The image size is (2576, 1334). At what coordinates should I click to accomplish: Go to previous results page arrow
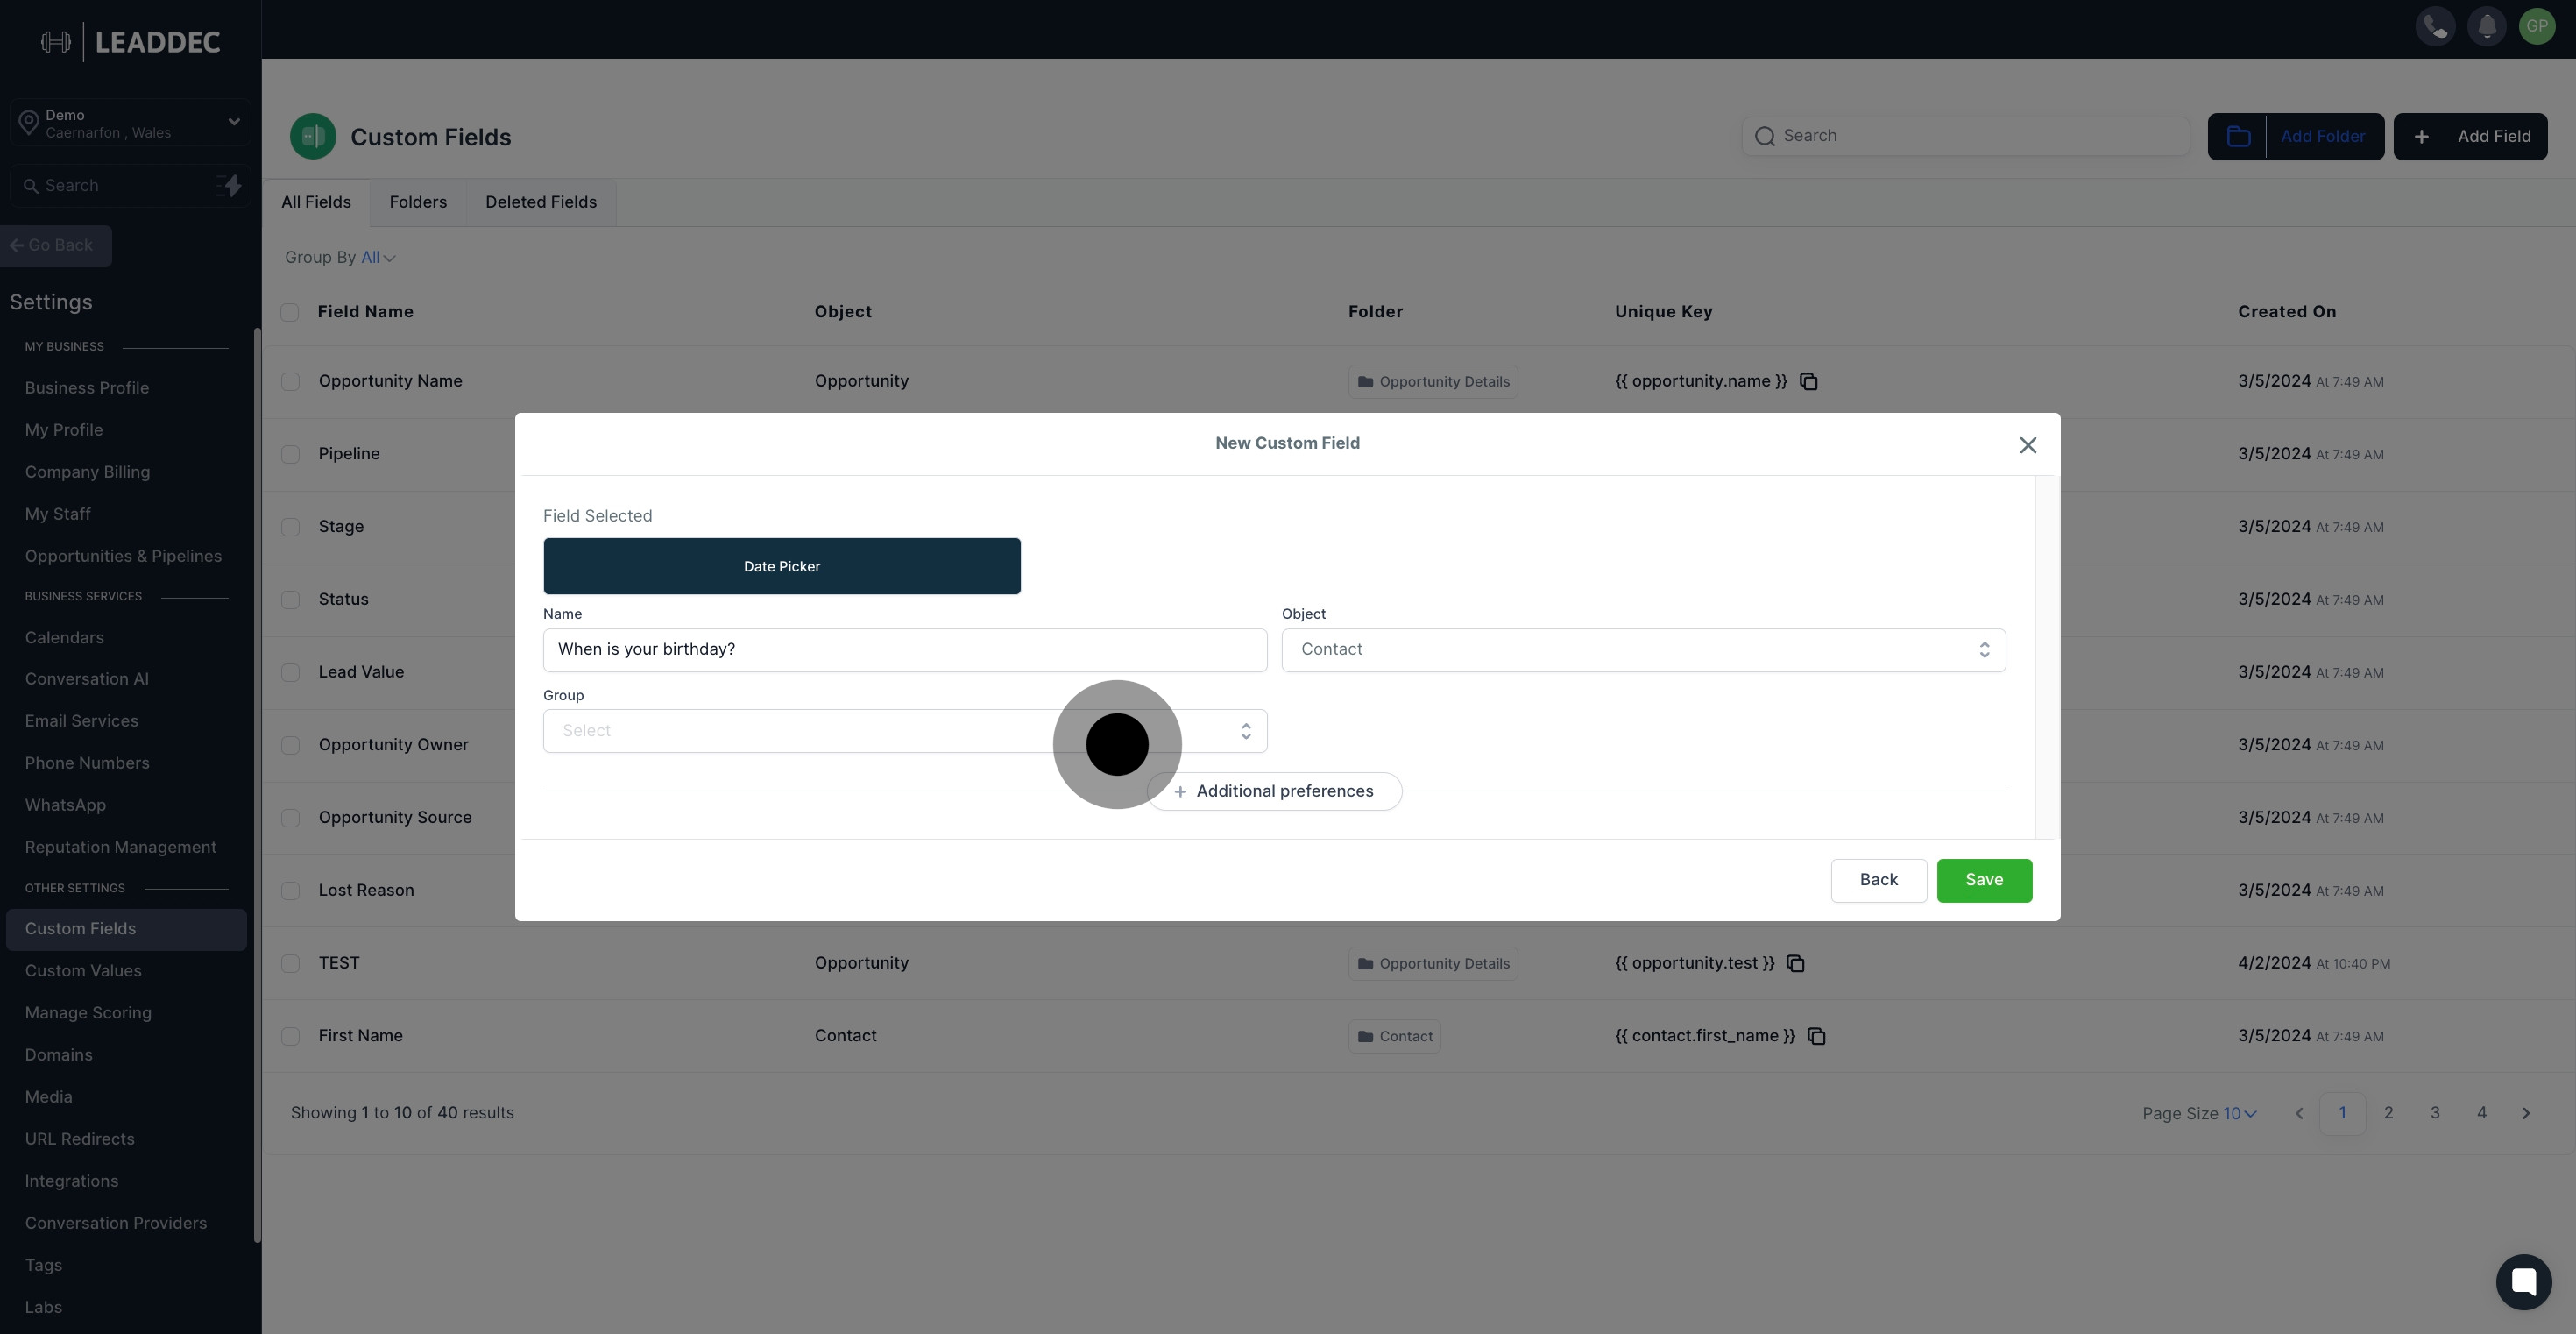(x=2298, y=1113)
